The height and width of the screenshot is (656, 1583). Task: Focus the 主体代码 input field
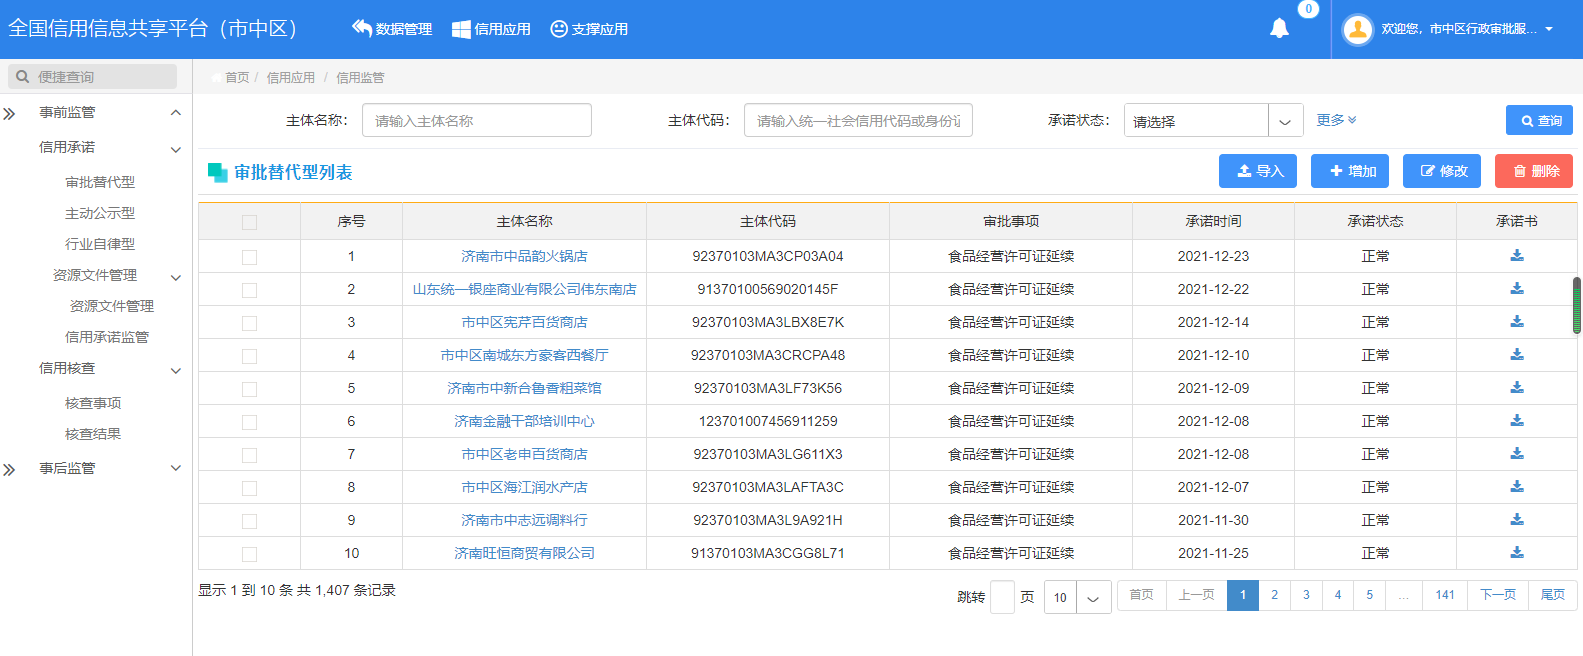pyautogui.click(x=858, y=120)
